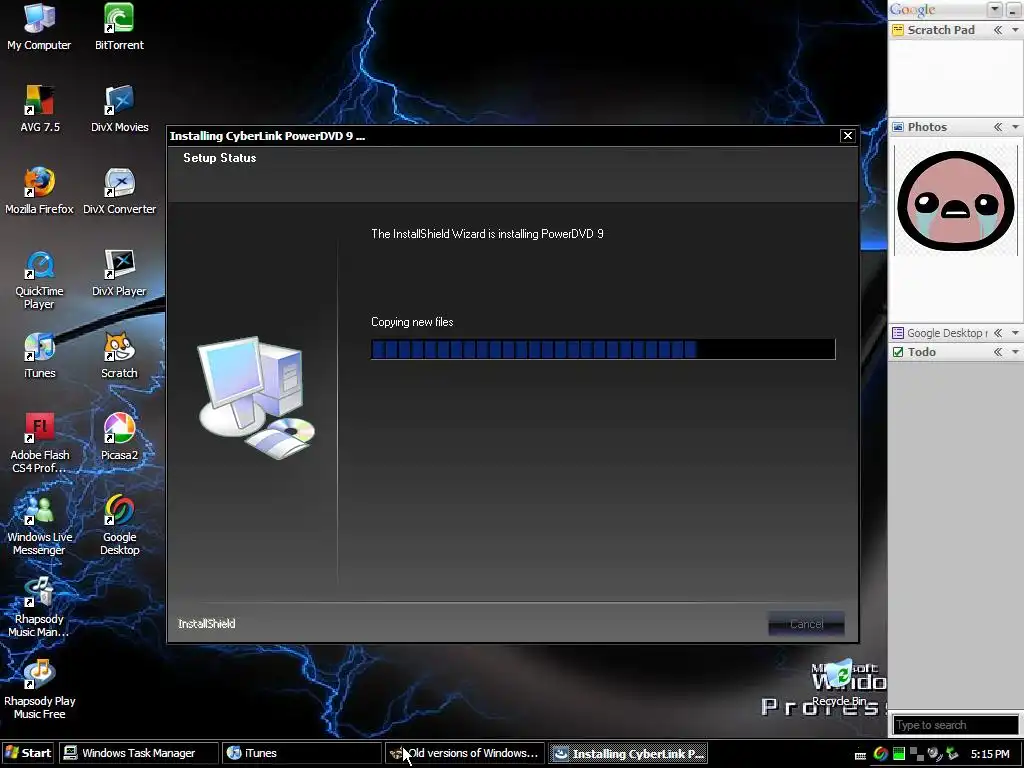1024x768 pixels.
Task: Minimize the Google Desktop sidebar
Action: click(x=1012, y=9)
